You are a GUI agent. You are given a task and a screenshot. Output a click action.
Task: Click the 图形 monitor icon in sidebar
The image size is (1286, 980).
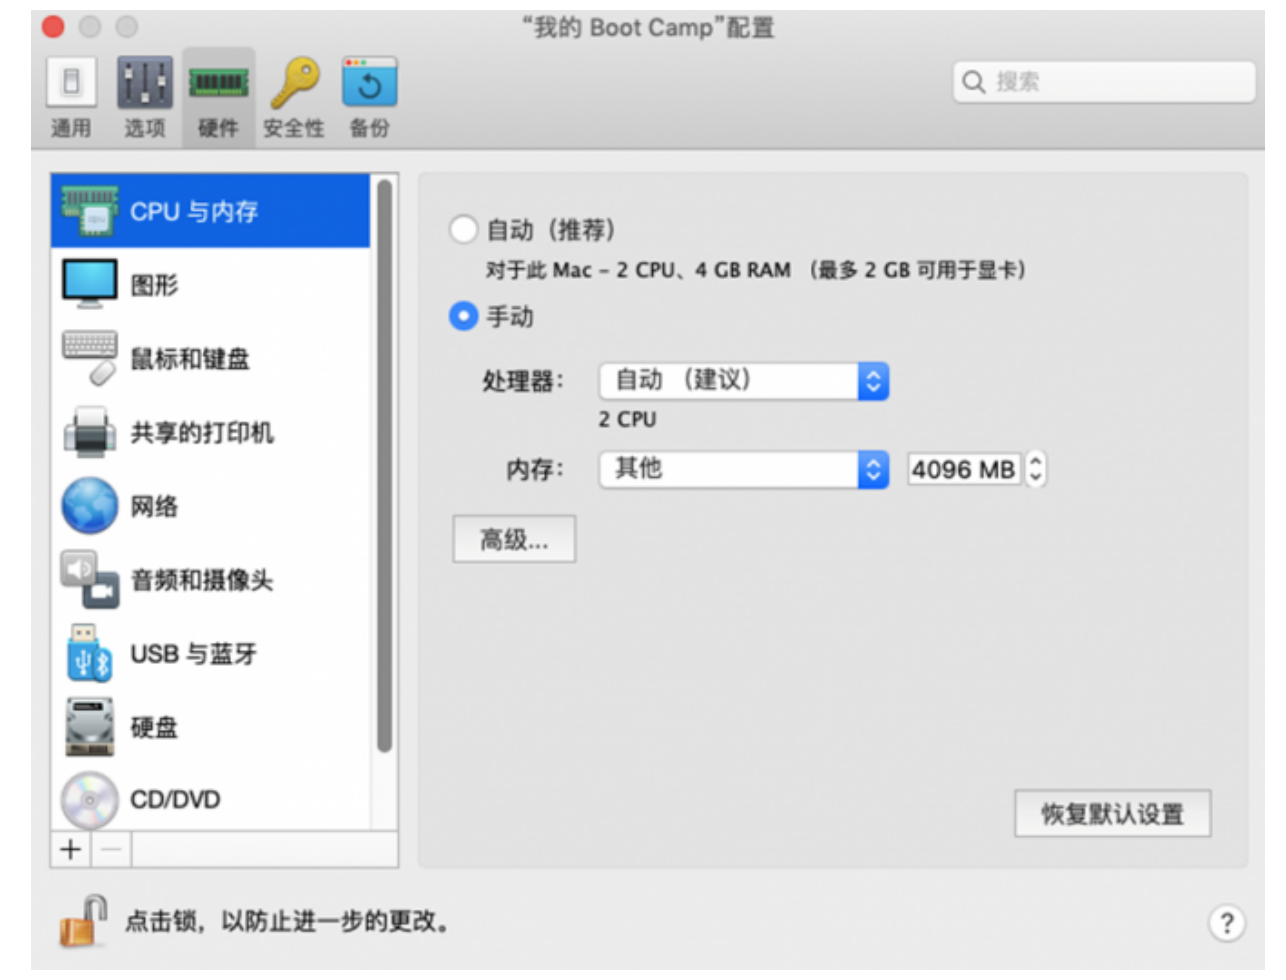click(89, 284)
